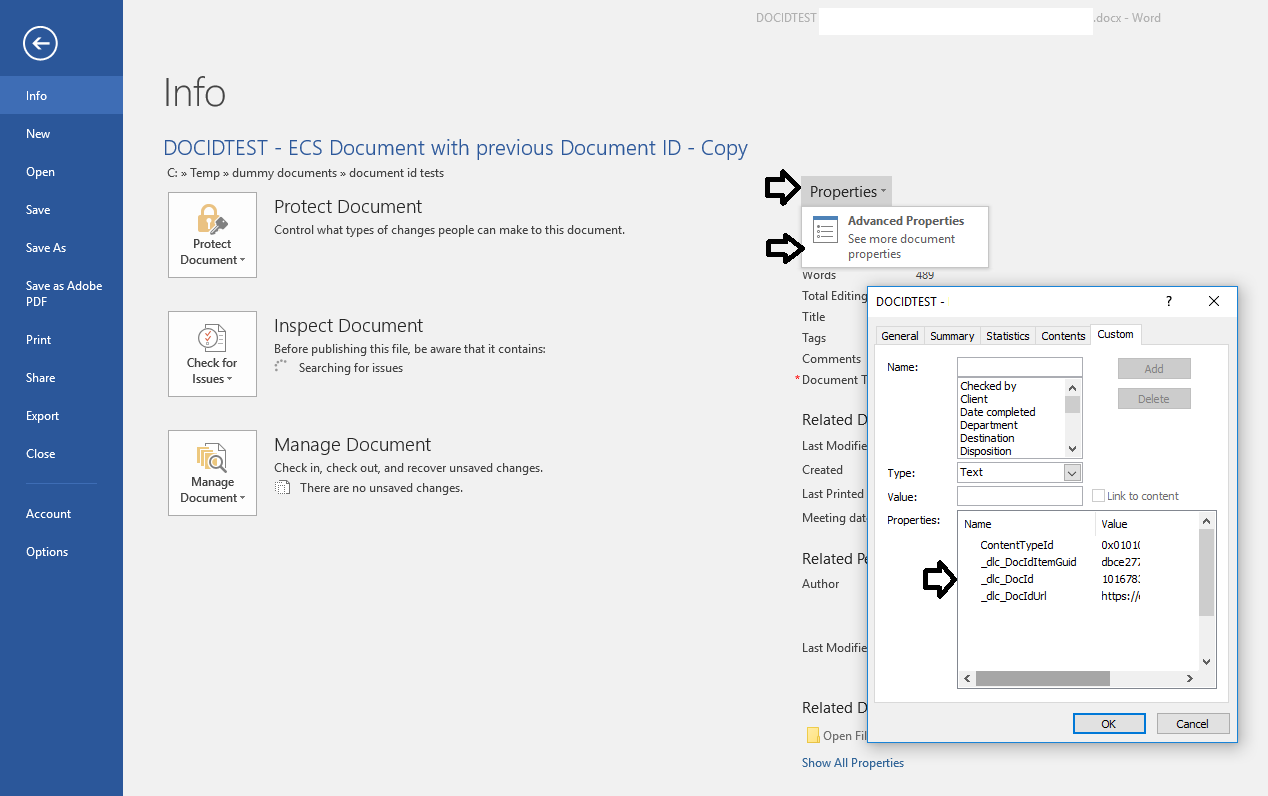Viewport: 1268px width, 796px height.
Task: Click the Add button
Action: click(1154, 369)
